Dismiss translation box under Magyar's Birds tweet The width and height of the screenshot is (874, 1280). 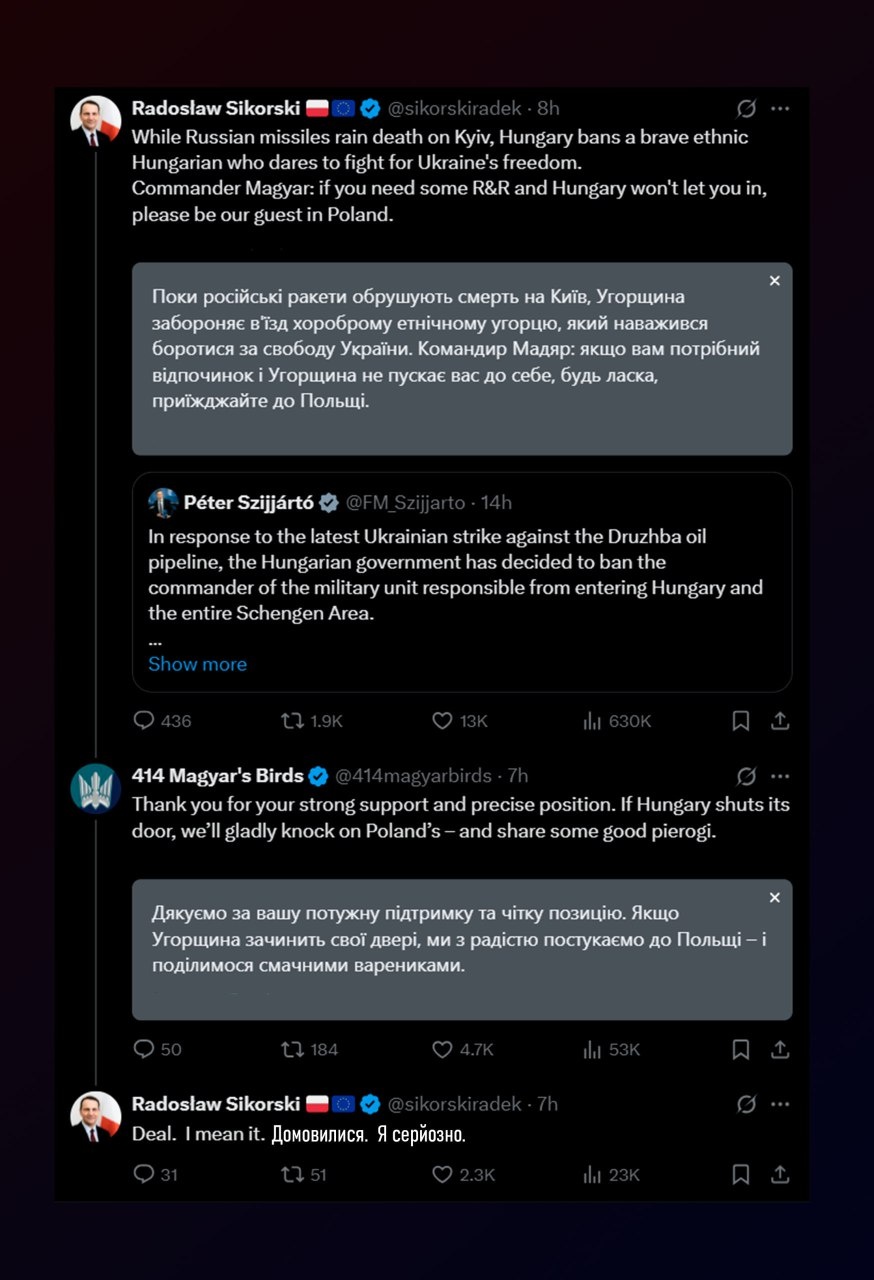coord(774,898)
